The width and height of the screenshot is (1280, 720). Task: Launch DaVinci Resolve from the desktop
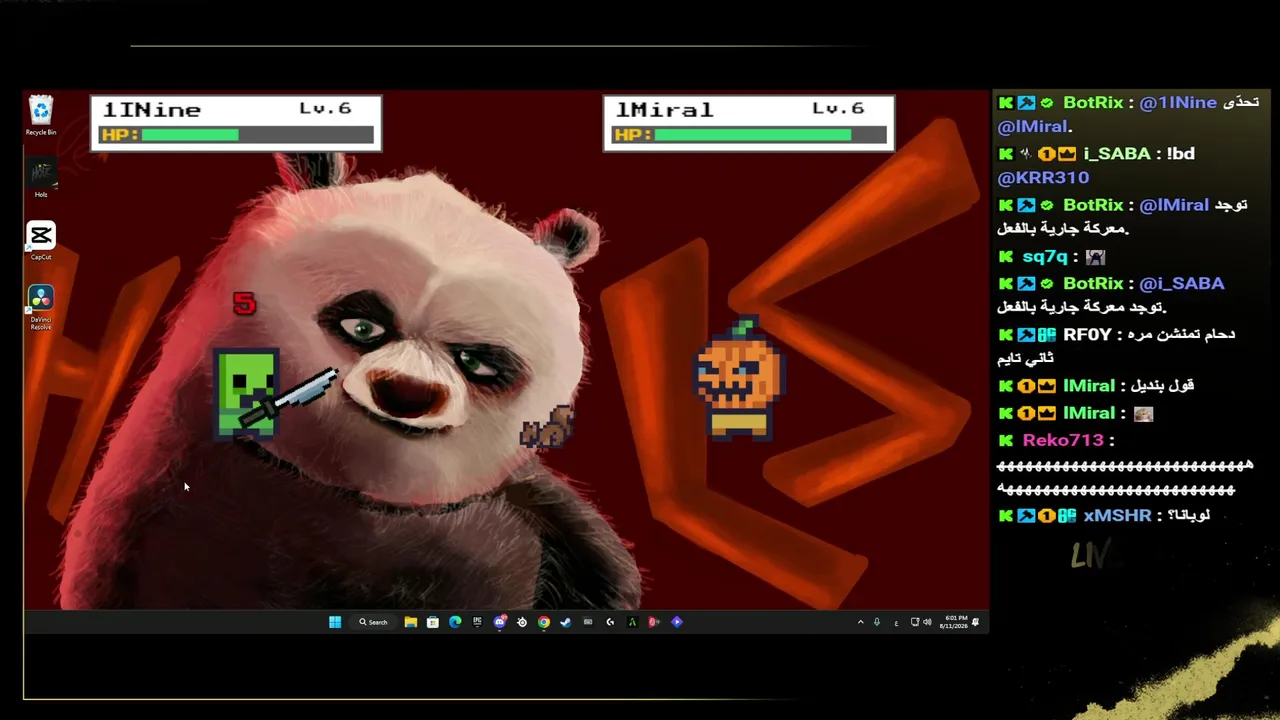click(x=41, y=307)
